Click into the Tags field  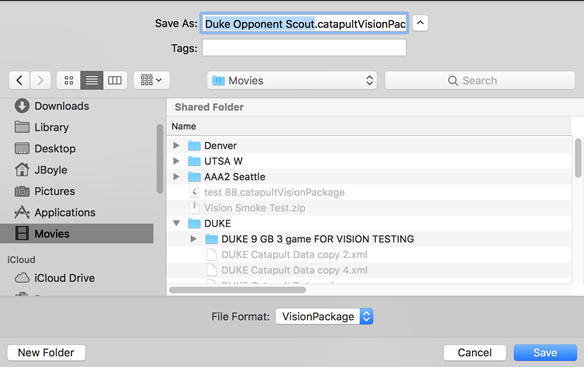tap(304, 48)
